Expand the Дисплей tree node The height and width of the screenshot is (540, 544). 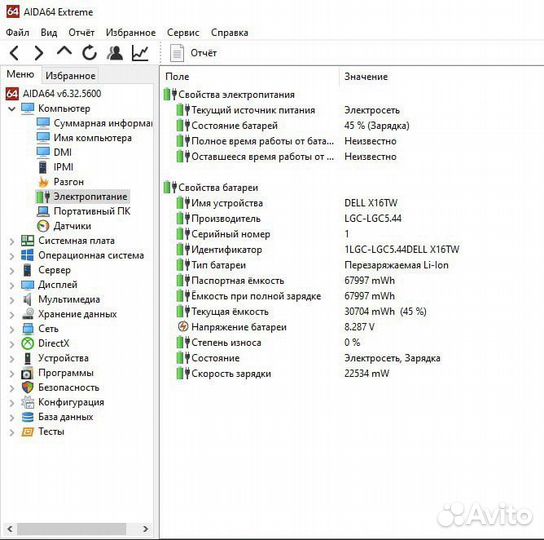pyautogui.click(x=12, y=285)
